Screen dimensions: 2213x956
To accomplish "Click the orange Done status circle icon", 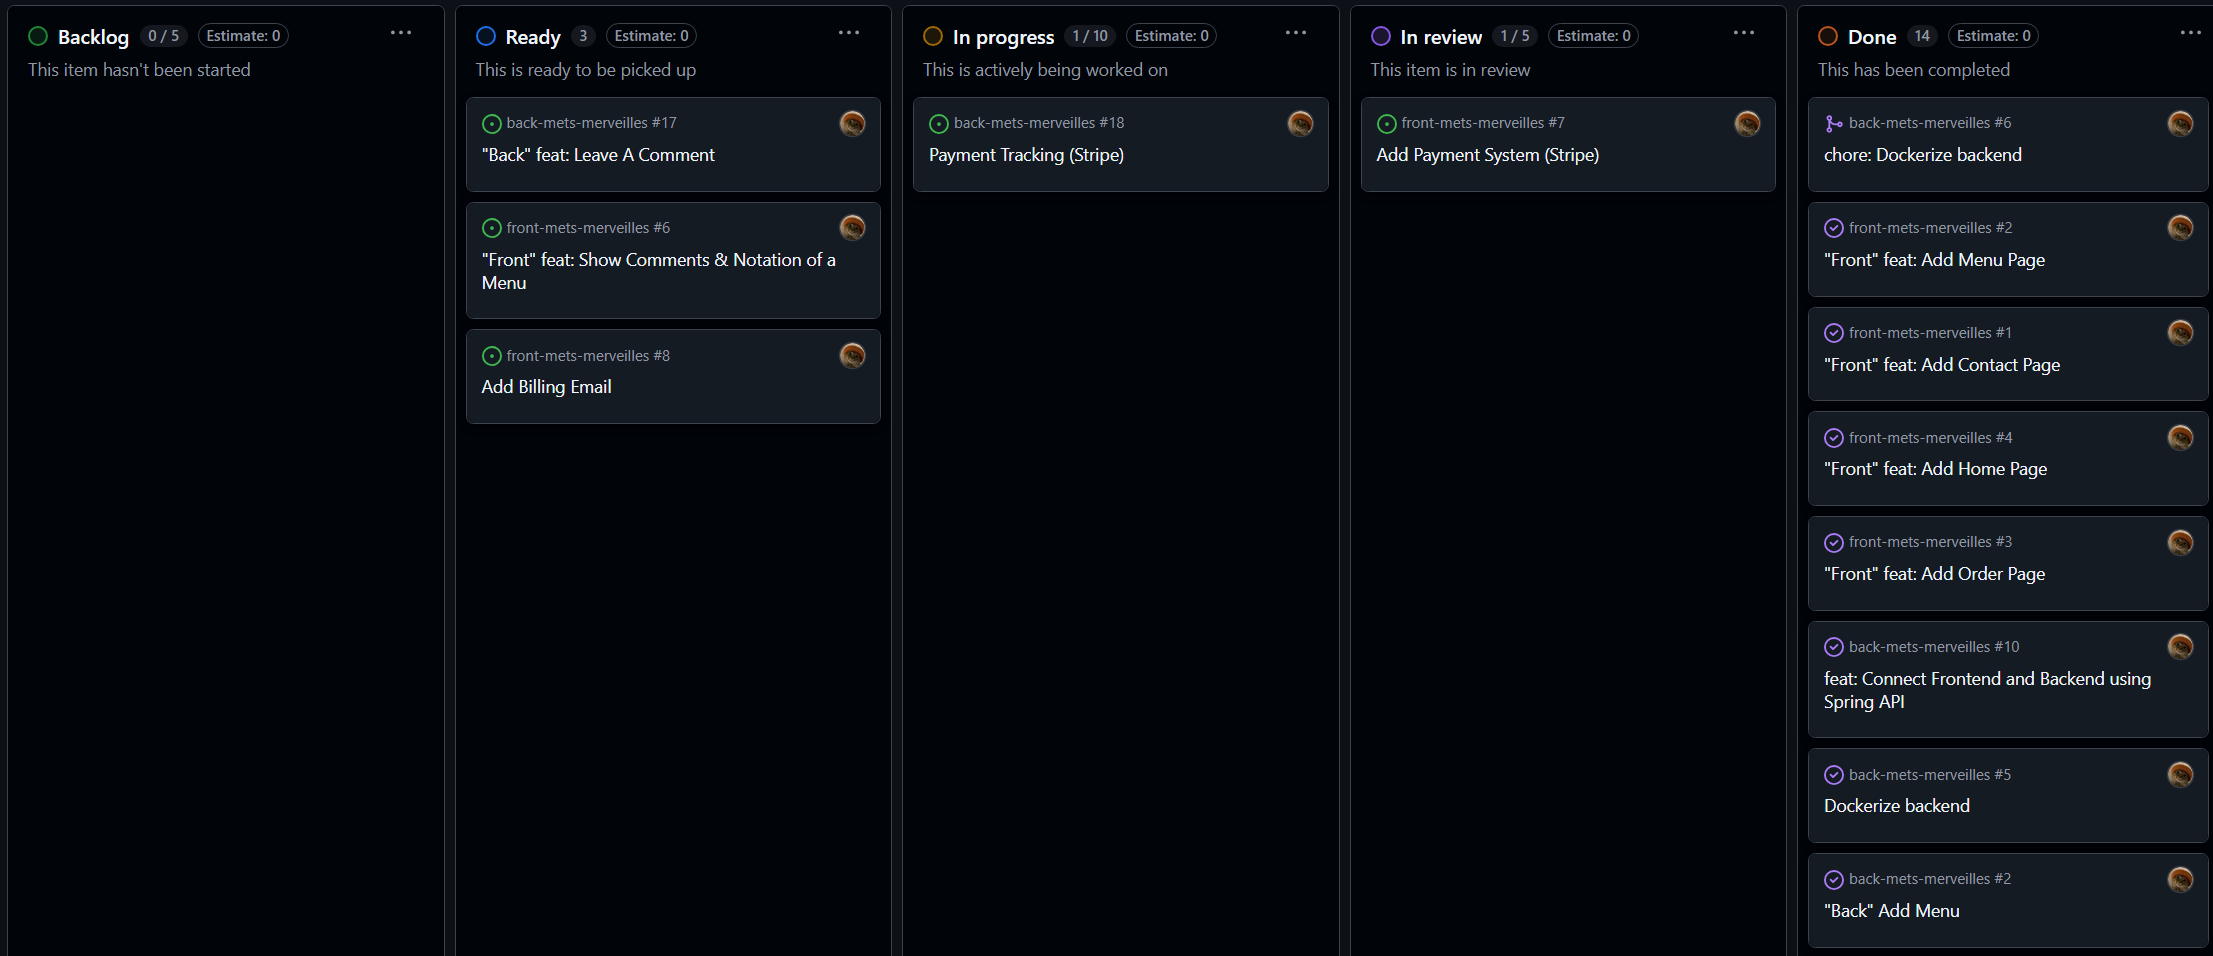I will 1828,36.
